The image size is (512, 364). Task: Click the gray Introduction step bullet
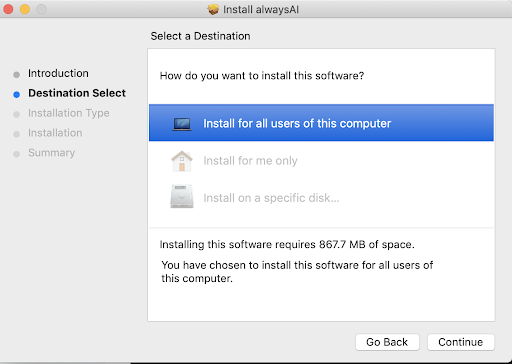pyautogui.click(x=16, y=74)
